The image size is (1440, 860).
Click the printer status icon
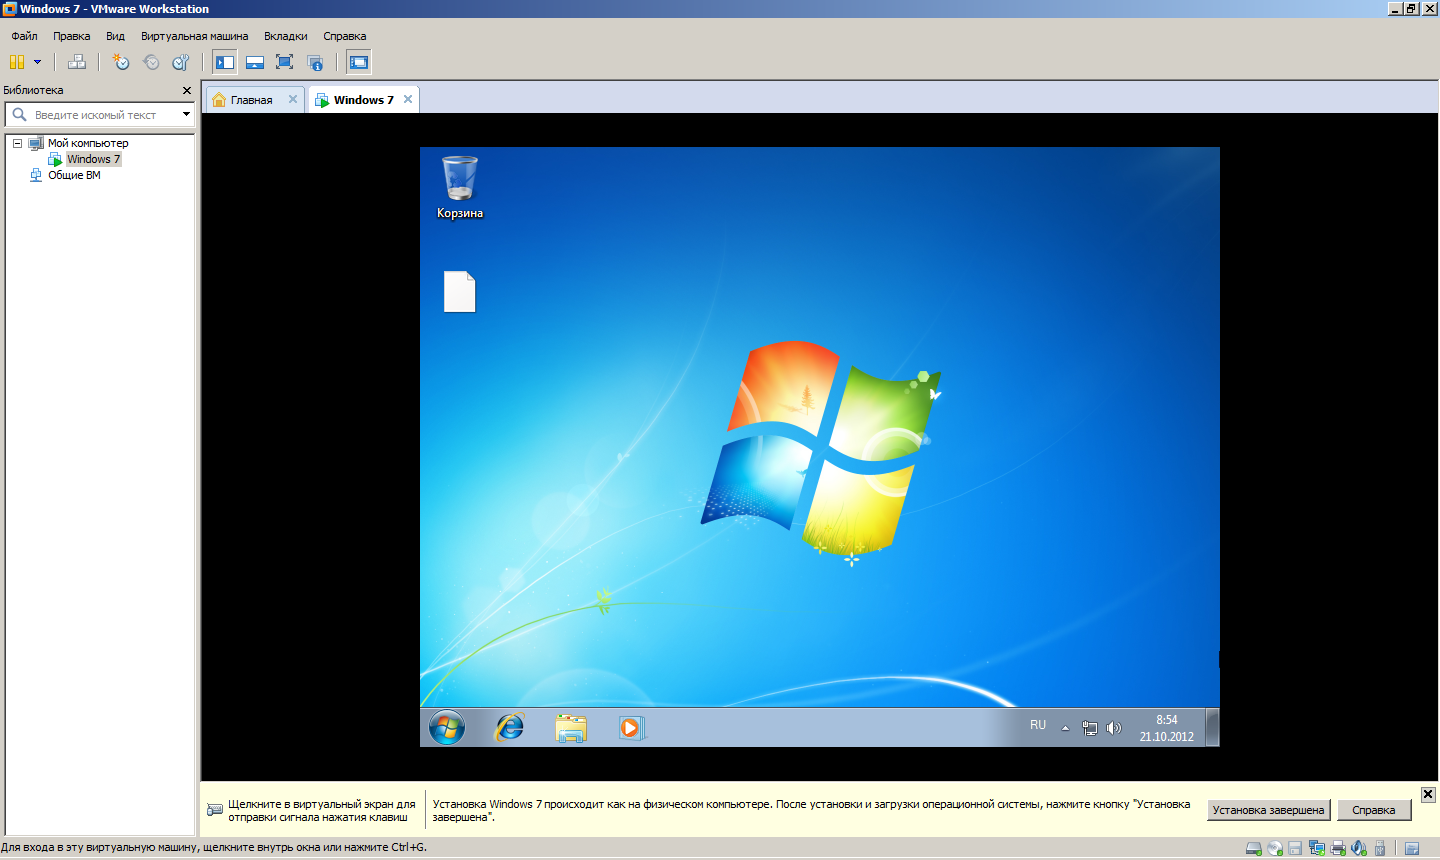(x=1338, y=848)
